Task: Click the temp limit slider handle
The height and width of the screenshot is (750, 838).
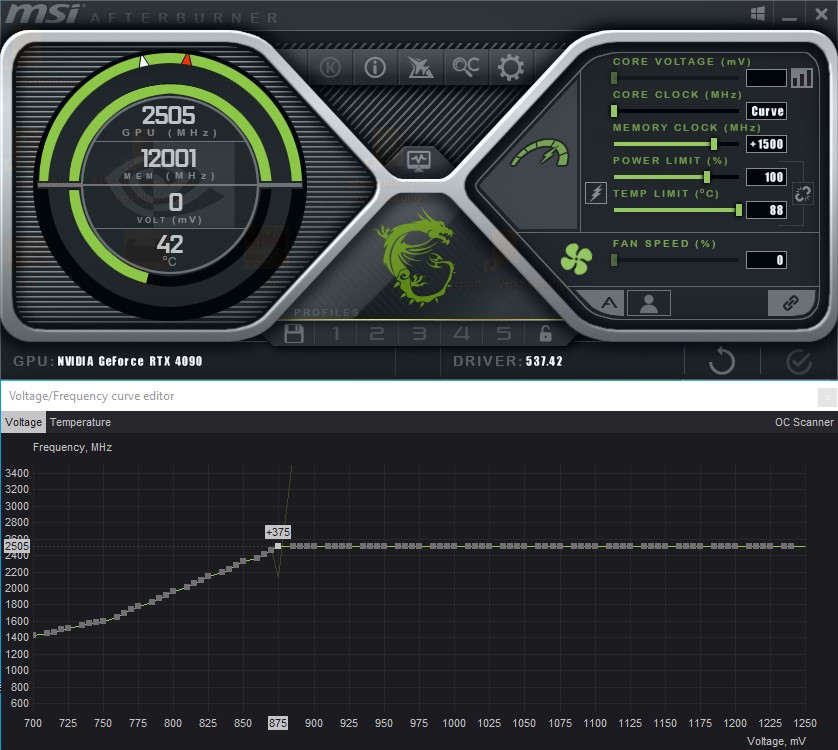Action: 739,210
